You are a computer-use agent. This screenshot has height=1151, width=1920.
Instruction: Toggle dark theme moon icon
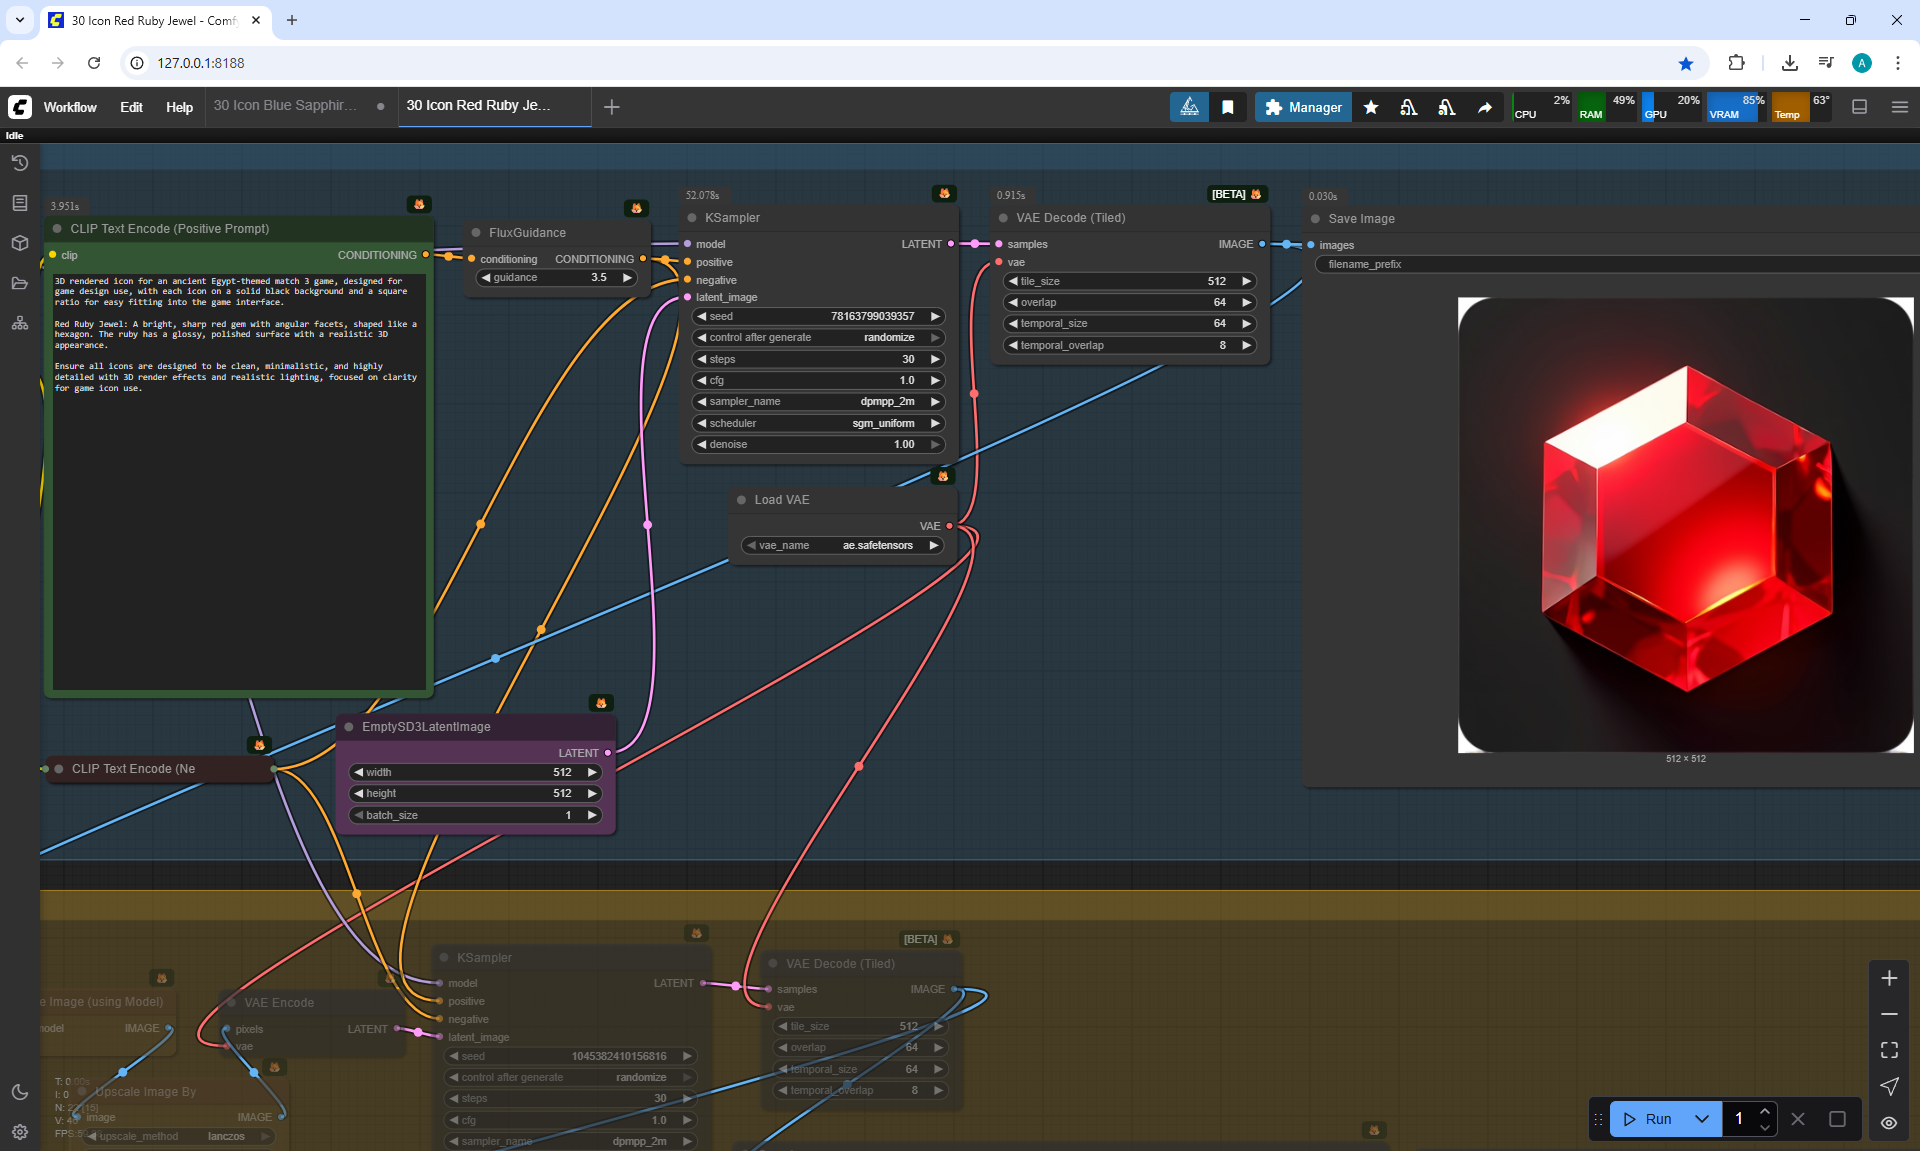click(x=19, y=1092)
